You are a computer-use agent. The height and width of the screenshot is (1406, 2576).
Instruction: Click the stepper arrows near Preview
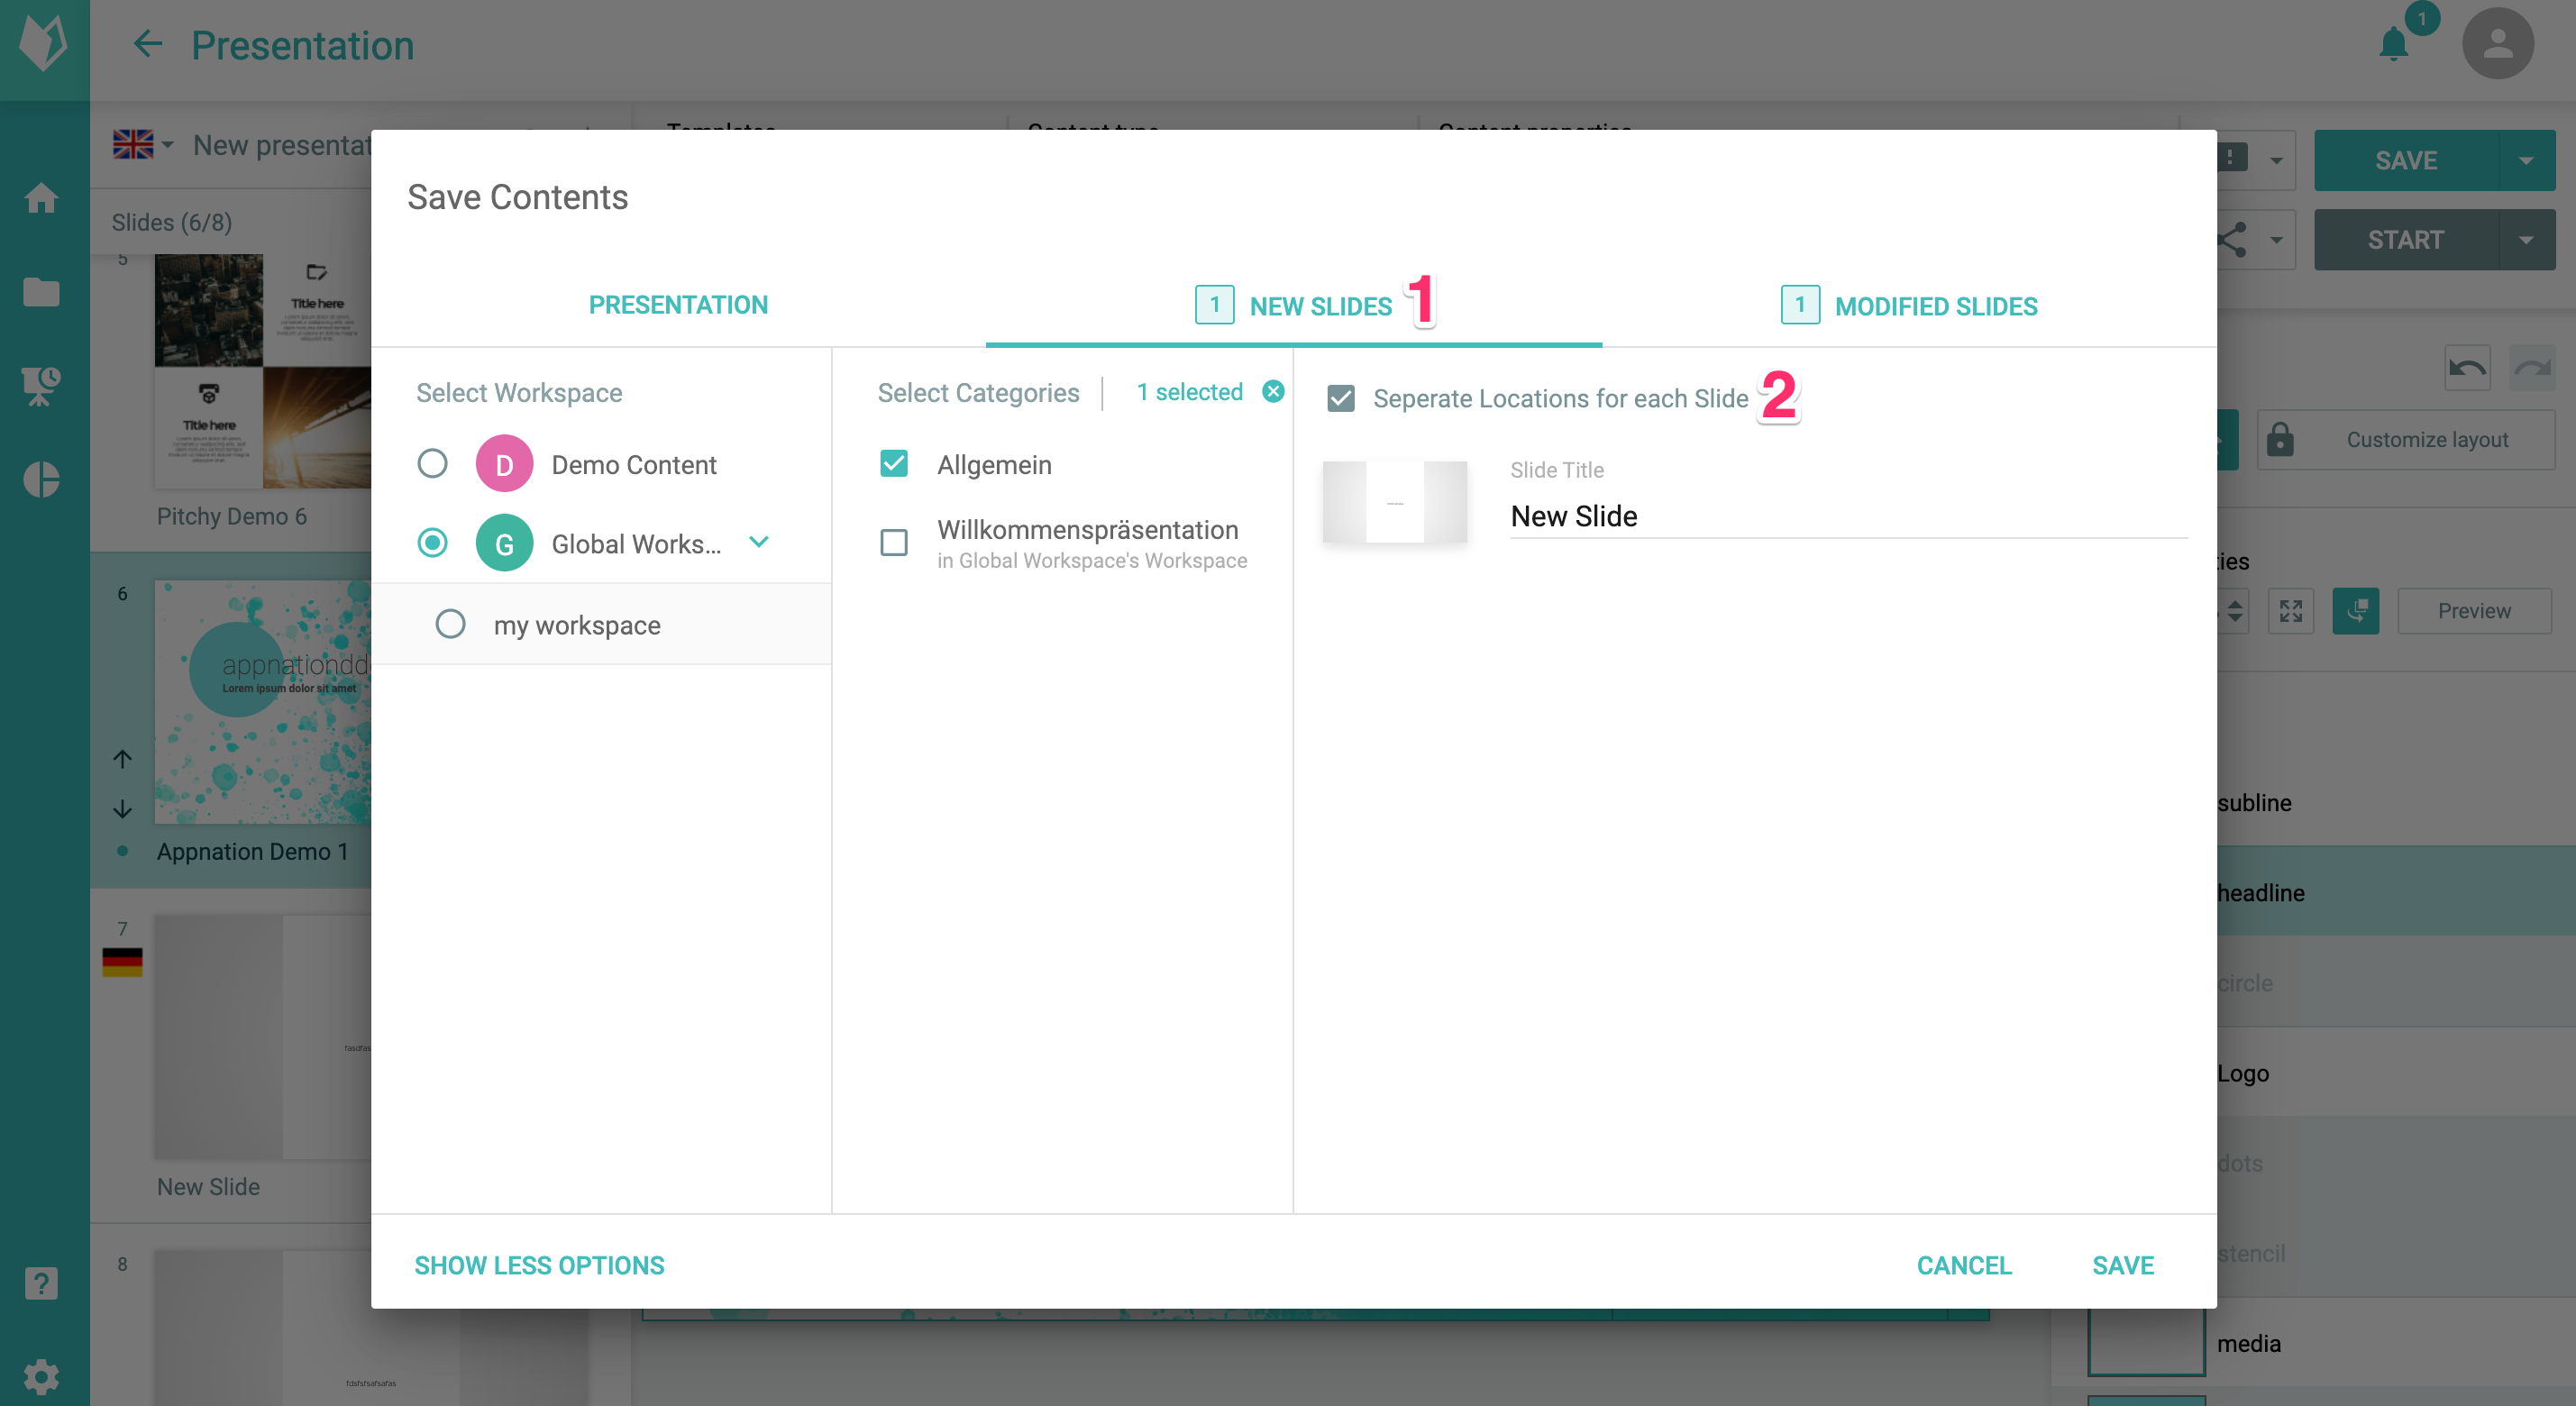pos(2235,610)
